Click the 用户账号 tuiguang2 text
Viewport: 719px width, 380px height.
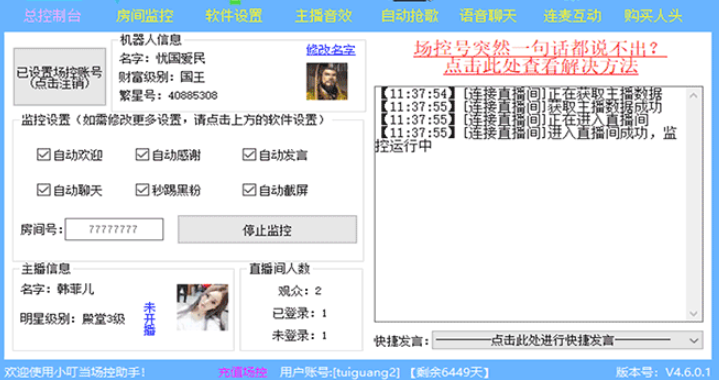[x=340, y=372]
